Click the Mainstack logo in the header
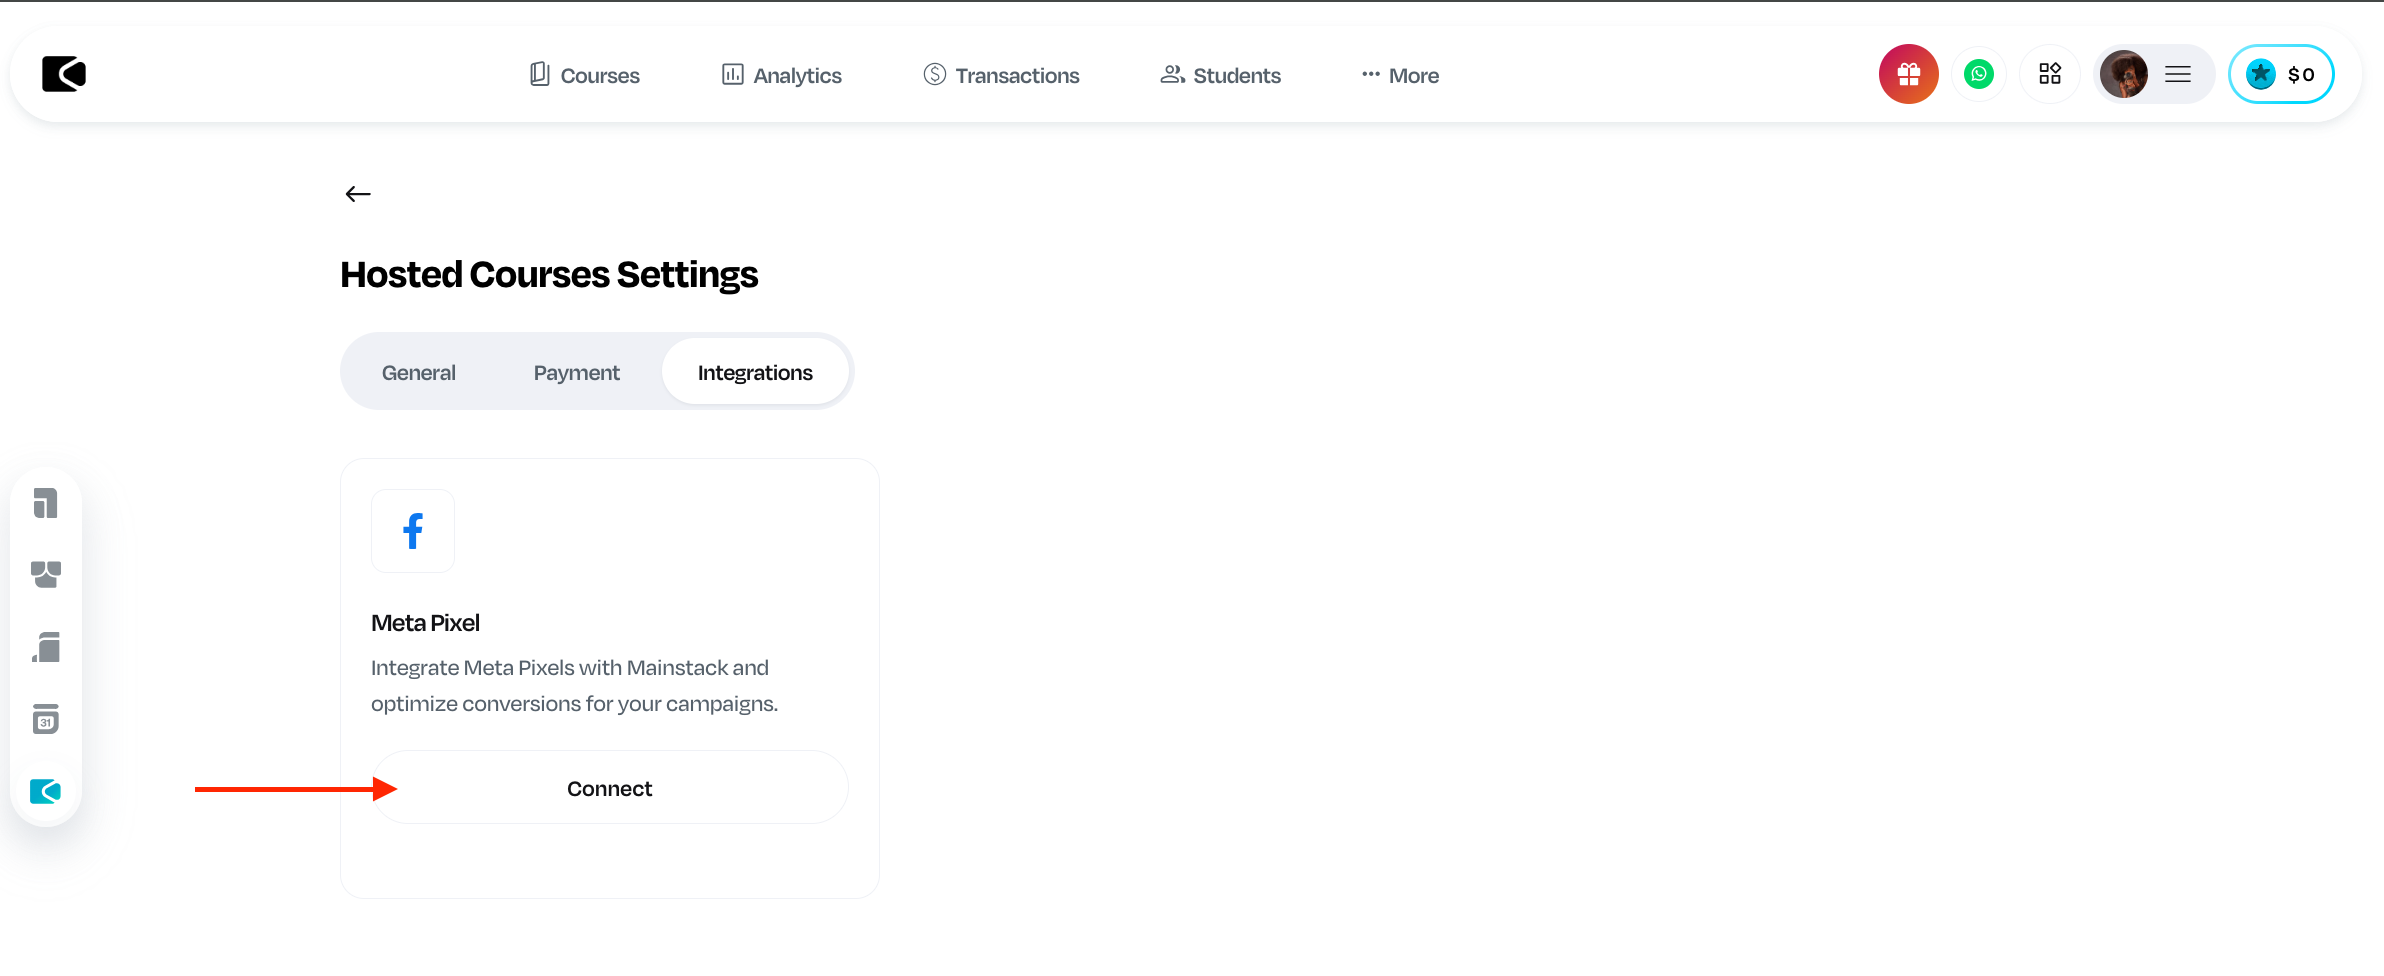Image resolution: width=2384 pixels, height=976 pixels. tap(64, 74)
